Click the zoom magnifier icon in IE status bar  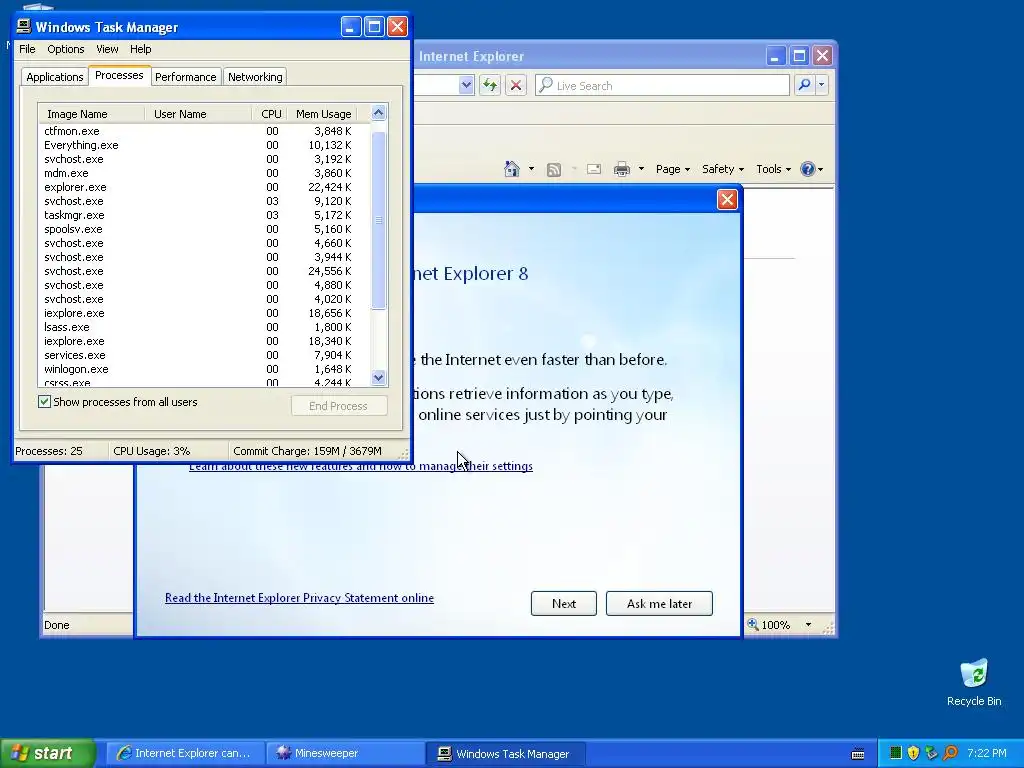pyautogui.click(x=754, y=624)
